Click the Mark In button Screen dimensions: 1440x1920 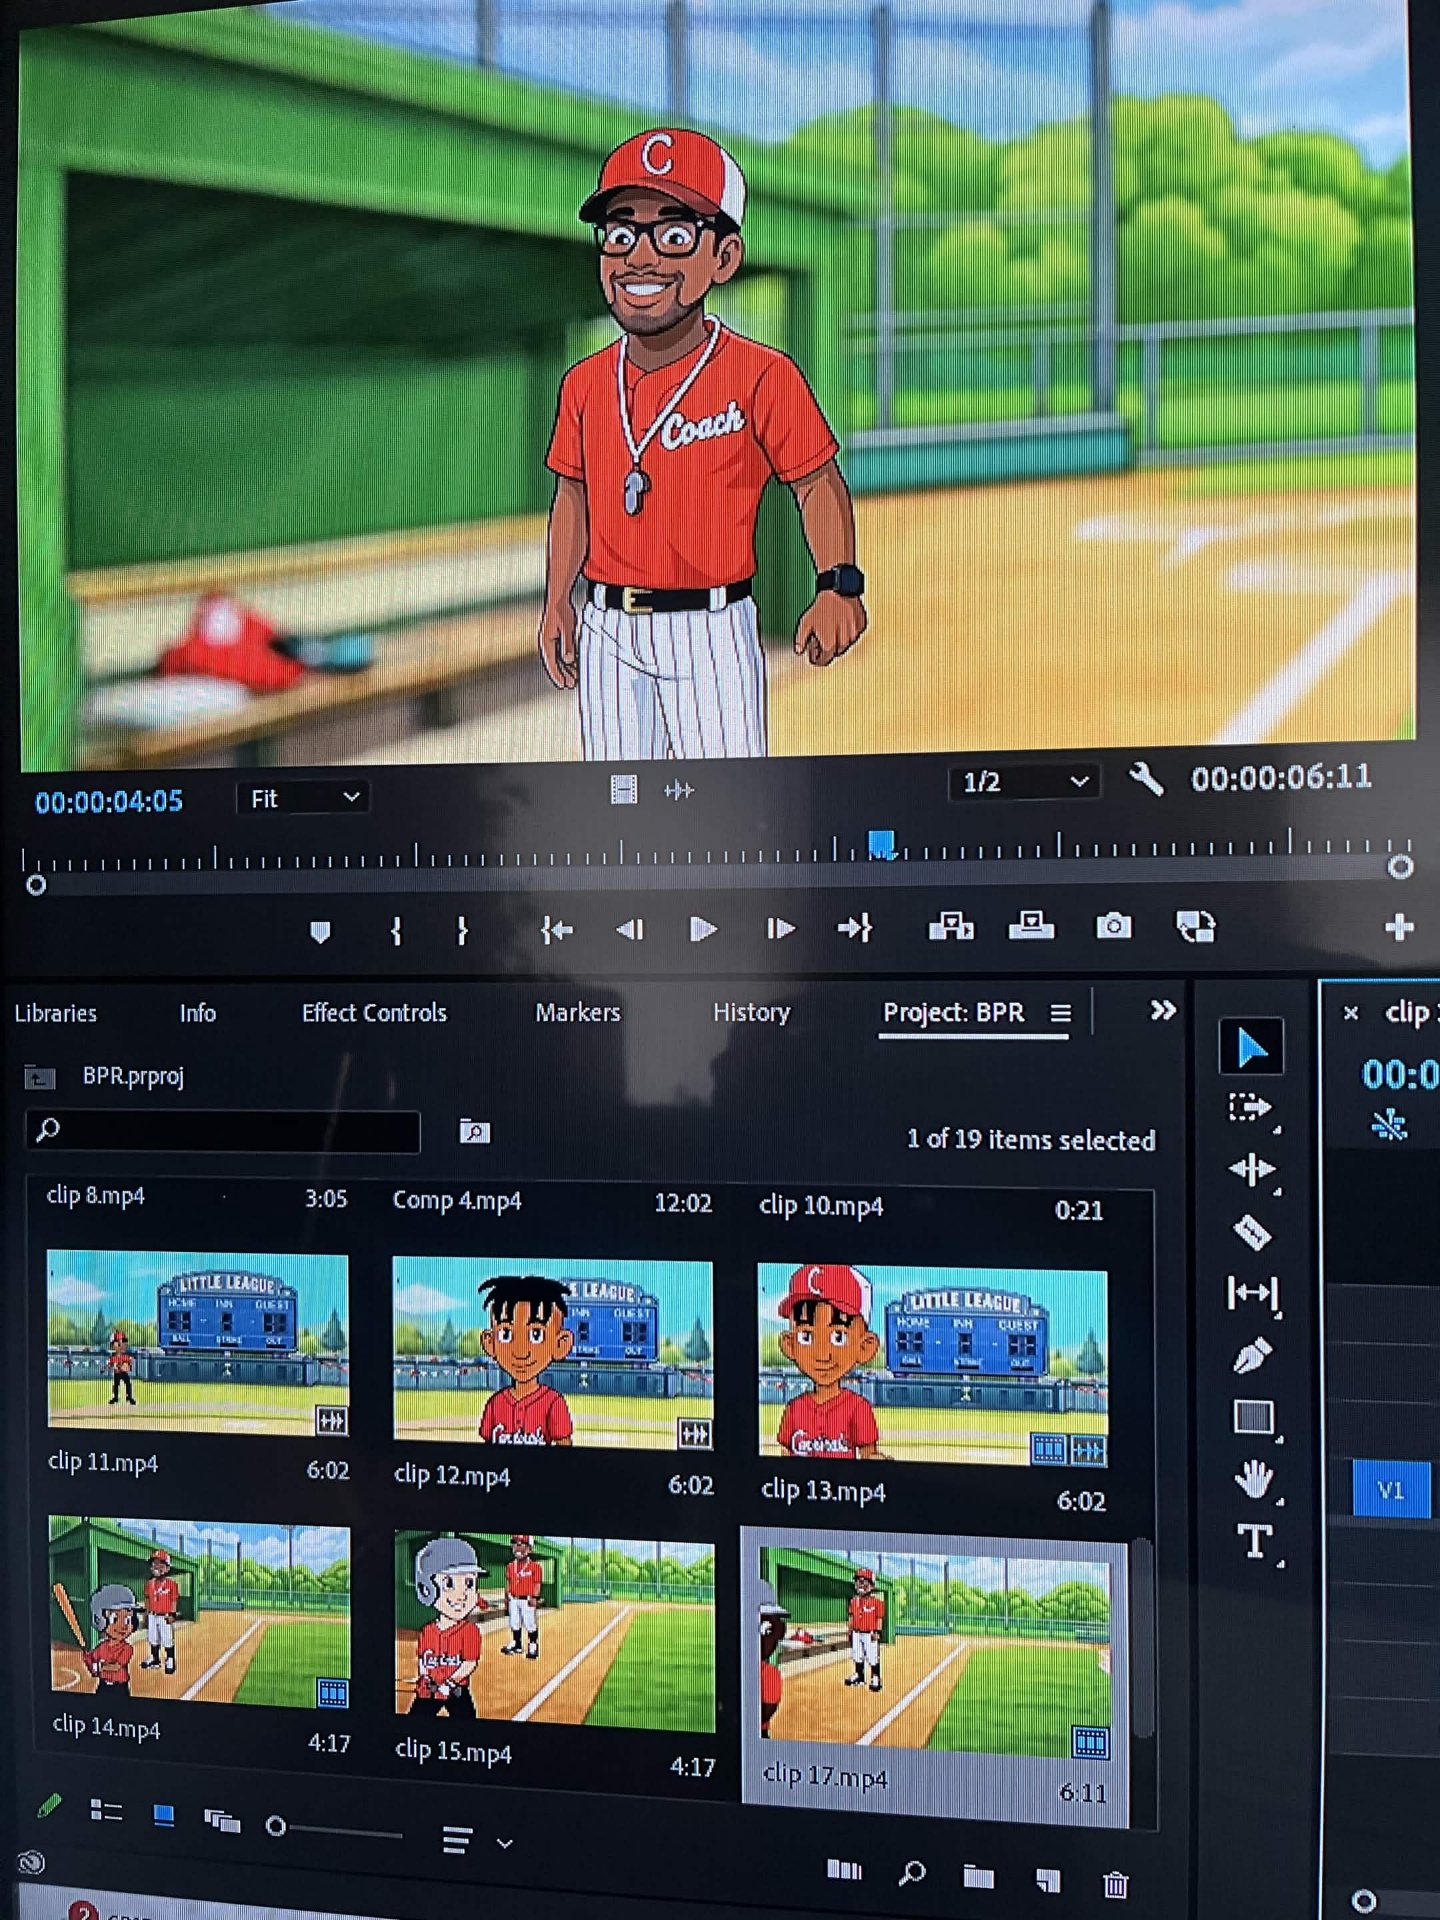tap(396, 931)
